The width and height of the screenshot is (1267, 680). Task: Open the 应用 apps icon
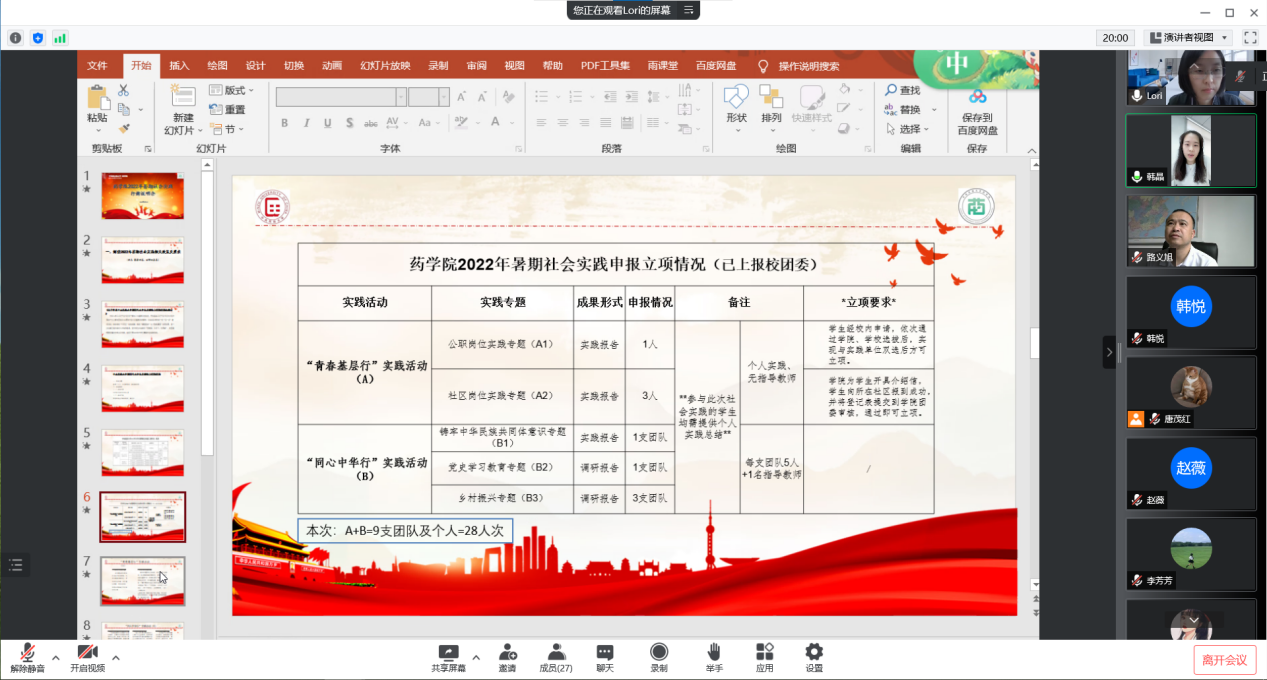[x=765, y=657]
